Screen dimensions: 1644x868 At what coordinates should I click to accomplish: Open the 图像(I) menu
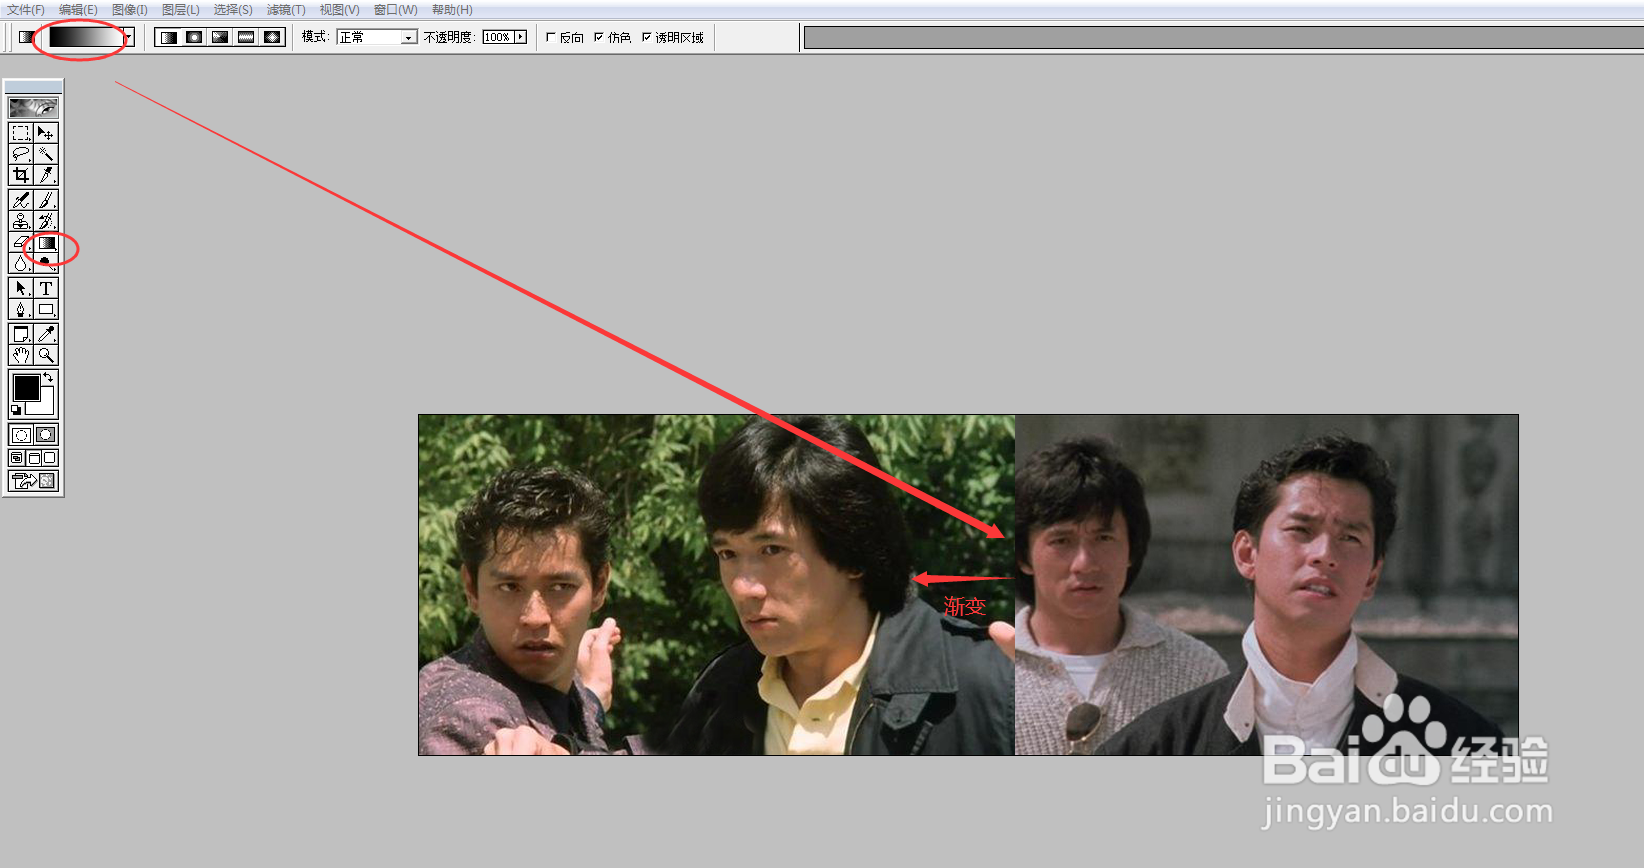pyautogui.click(x=129, y=10)
